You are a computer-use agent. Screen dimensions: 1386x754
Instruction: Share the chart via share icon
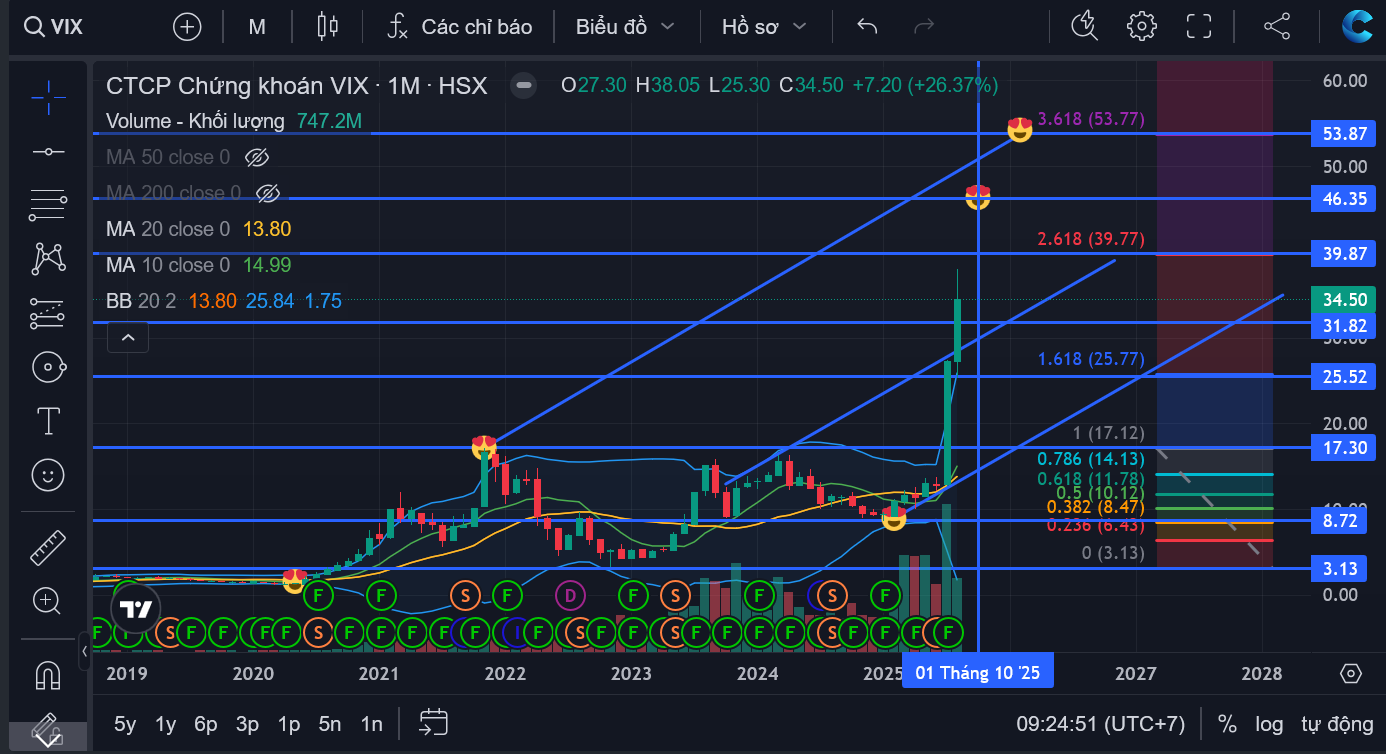click(x=1277, y=27)
